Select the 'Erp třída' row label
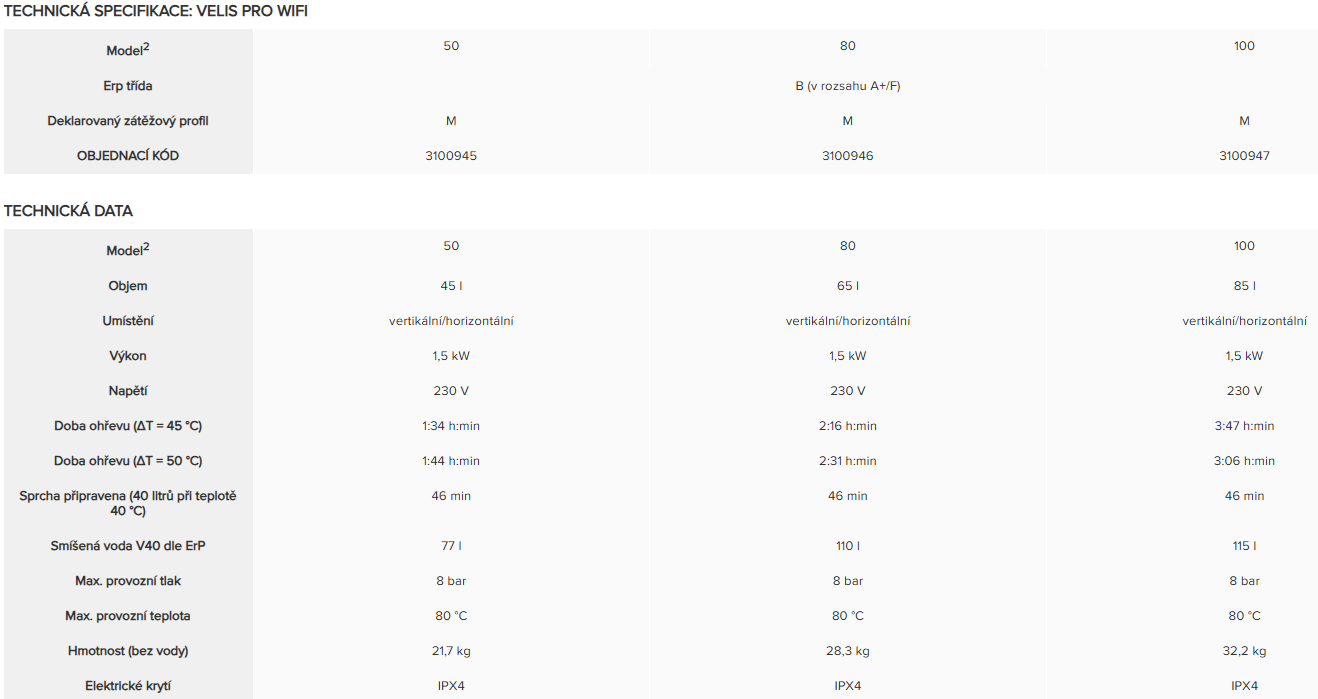 (128, 86)
